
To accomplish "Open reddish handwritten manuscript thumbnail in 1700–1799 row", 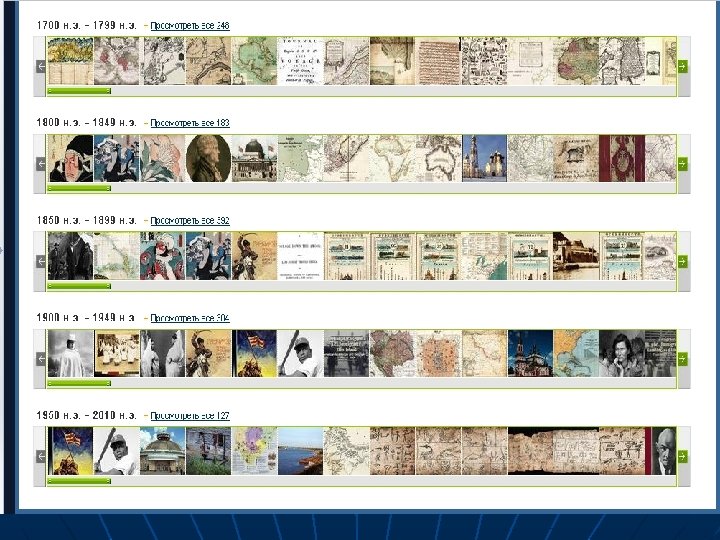I will click(x=438, y=61).
